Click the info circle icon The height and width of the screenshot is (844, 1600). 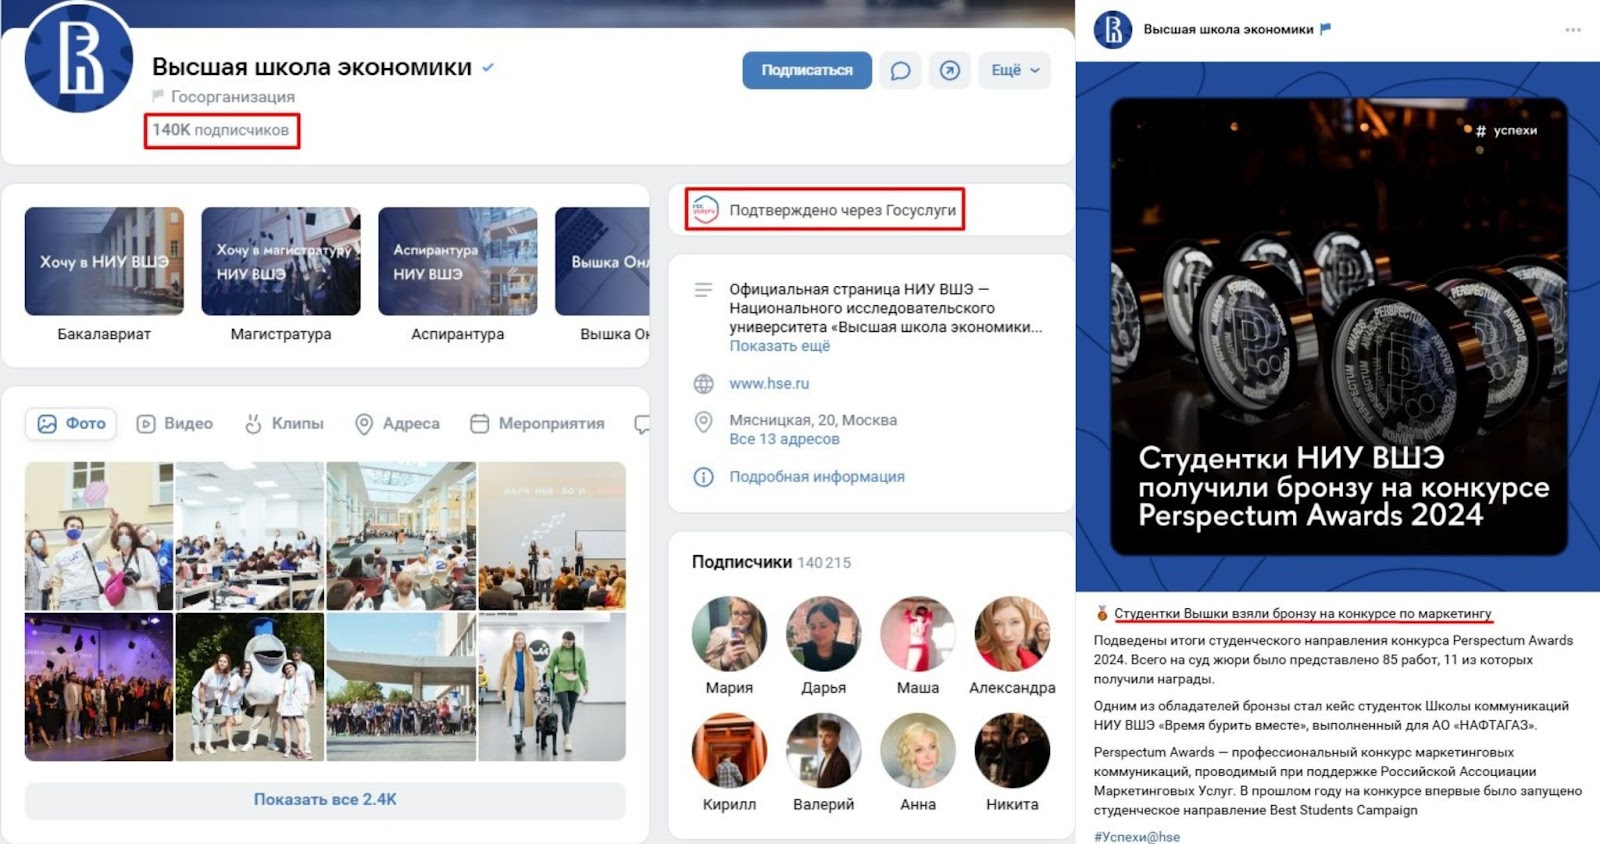tap(704, 477)
